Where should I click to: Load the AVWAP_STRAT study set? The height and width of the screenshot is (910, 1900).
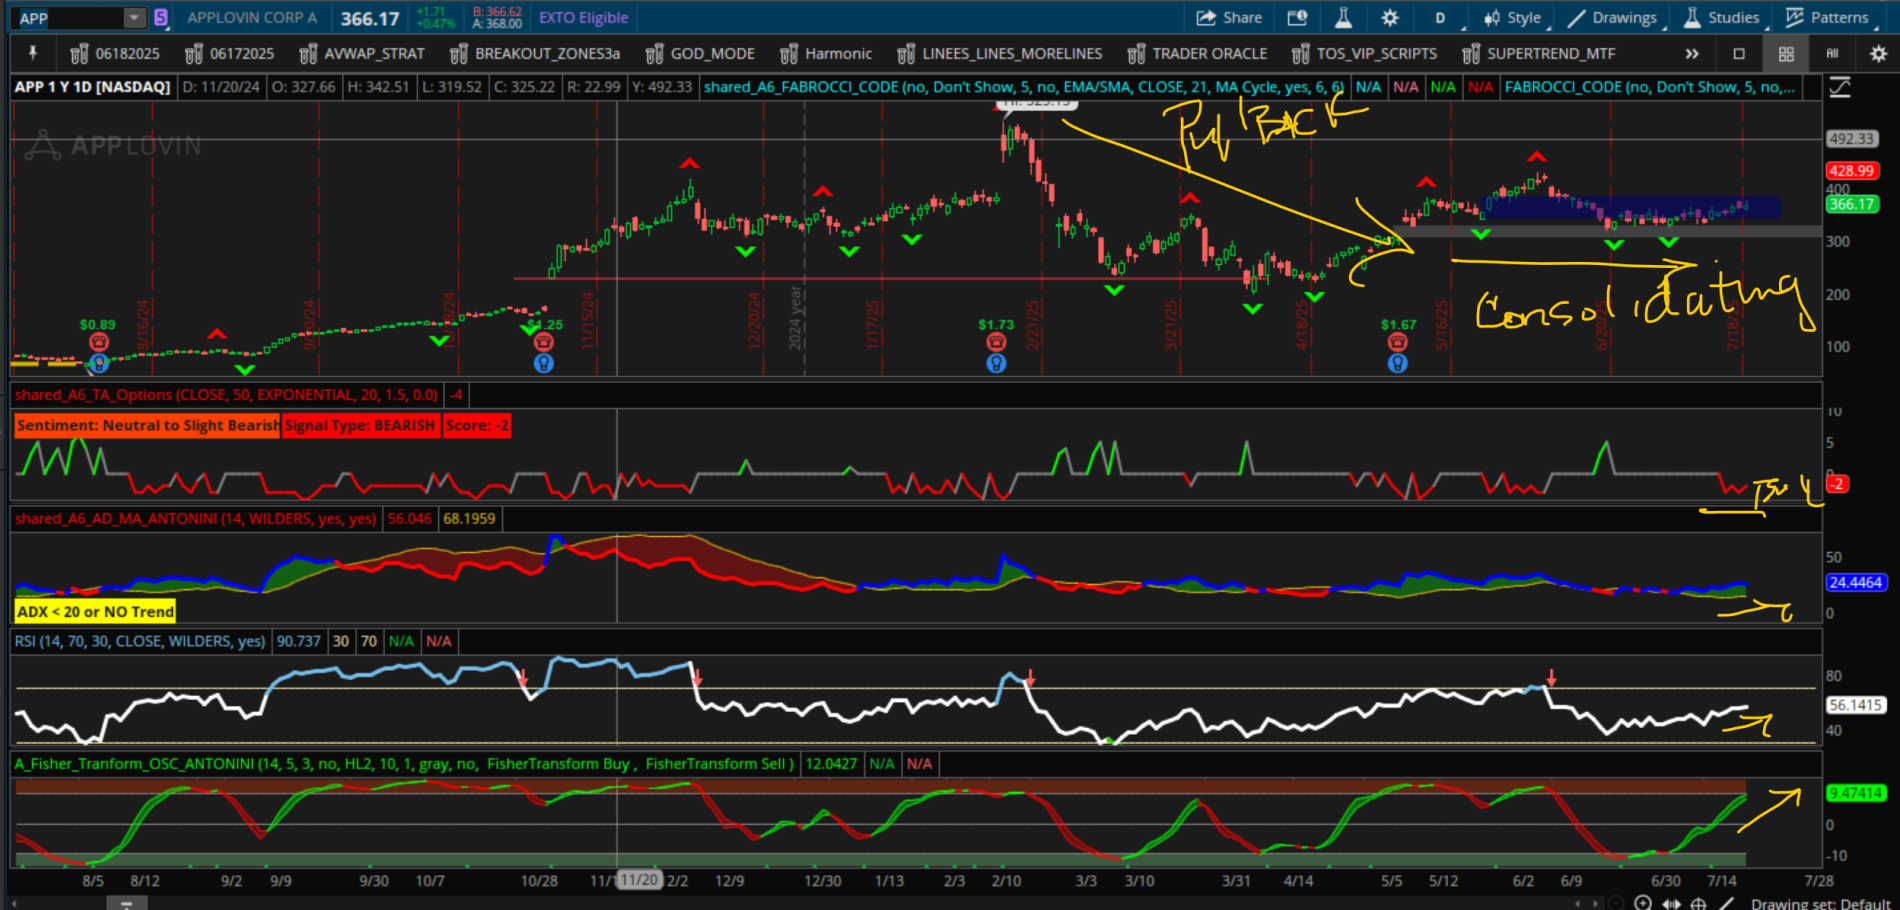tap(362, 54)
